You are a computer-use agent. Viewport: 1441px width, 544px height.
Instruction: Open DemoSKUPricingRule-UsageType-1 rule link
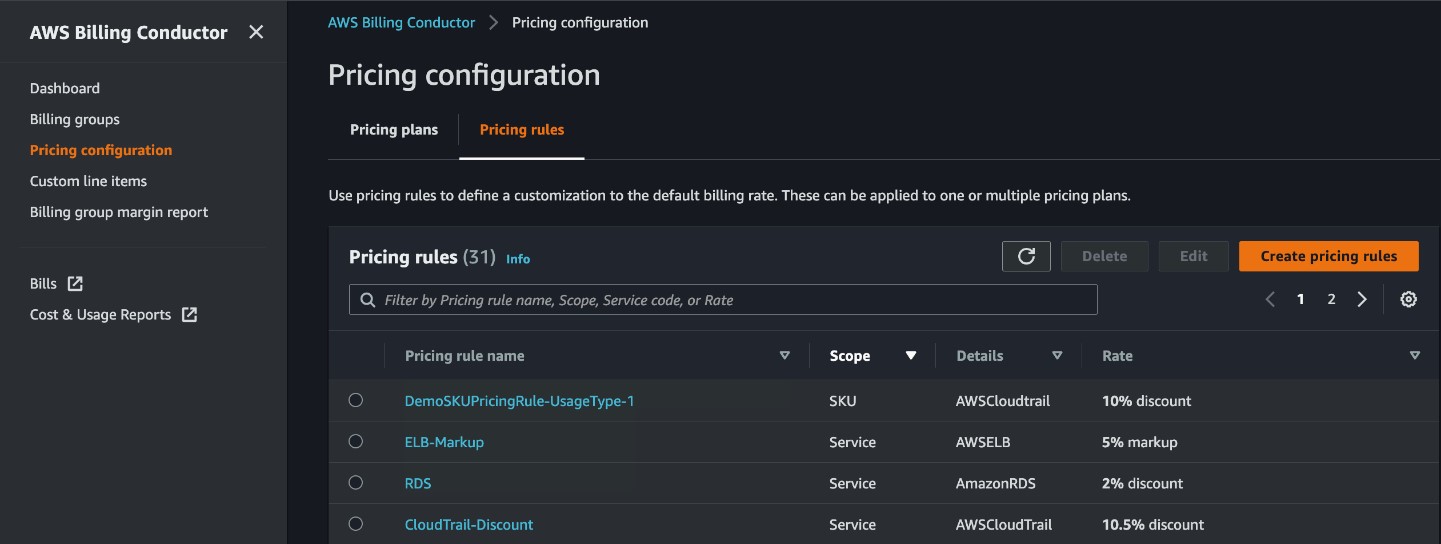pos(520,401)
